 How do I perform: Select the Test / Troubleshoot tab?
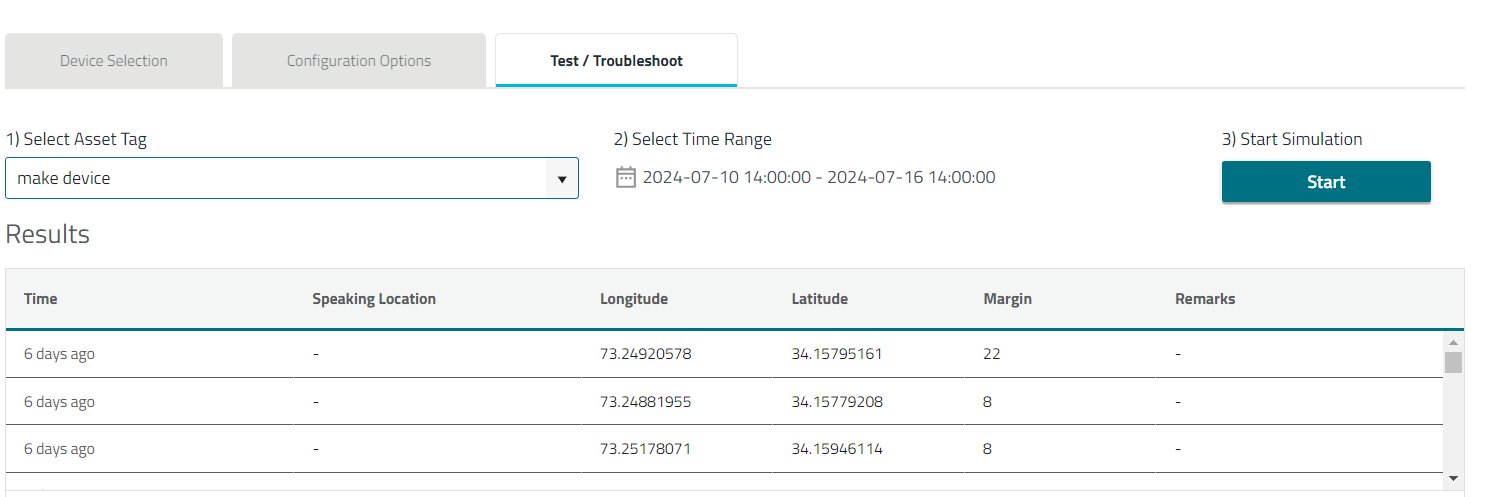click(x=616, y=61)
